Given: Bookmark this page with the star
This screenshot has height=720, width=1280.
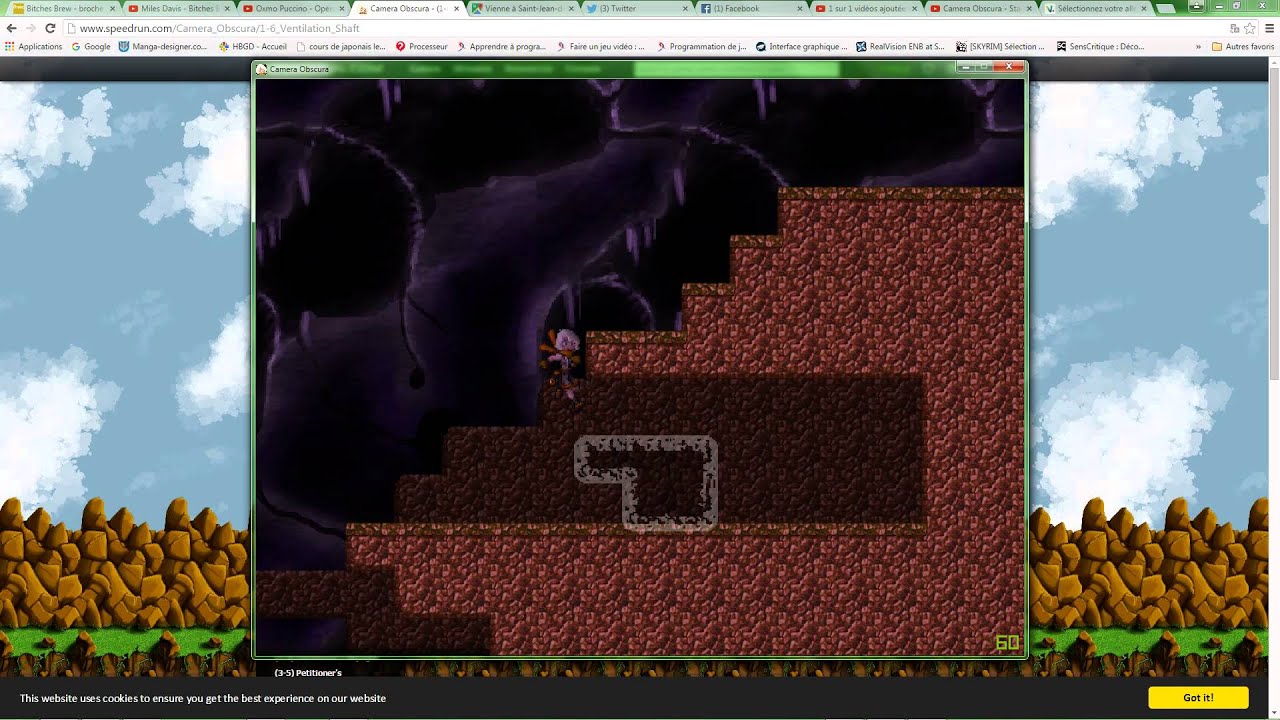Looking at the screenshot, I should [1250, 28].
